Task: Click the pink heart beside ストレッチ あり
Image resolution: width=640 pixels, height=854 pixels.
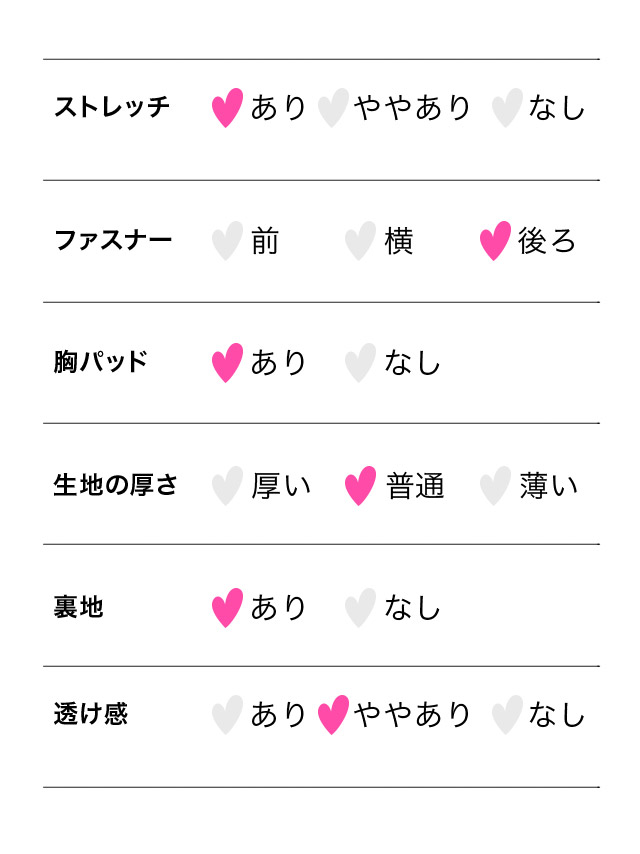Action: pos(227,108)
